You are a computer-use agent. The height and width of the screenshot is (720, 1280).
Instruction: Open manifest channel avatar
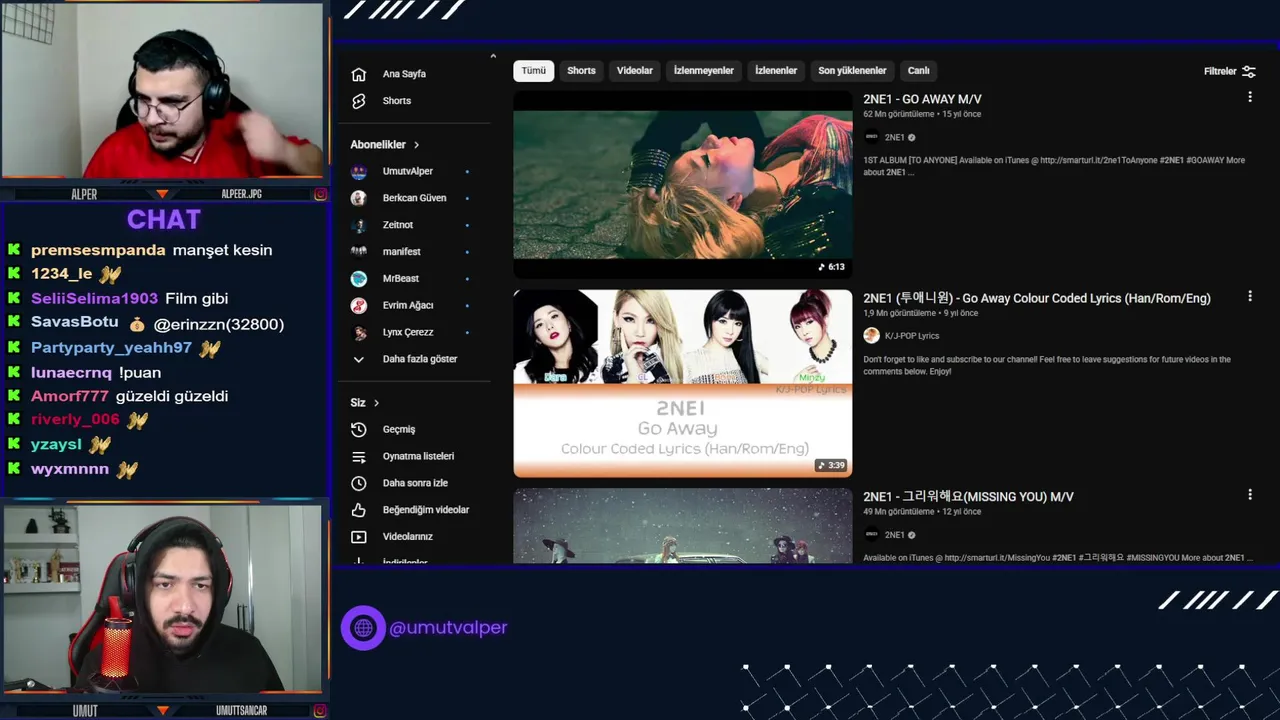point(359,252)
